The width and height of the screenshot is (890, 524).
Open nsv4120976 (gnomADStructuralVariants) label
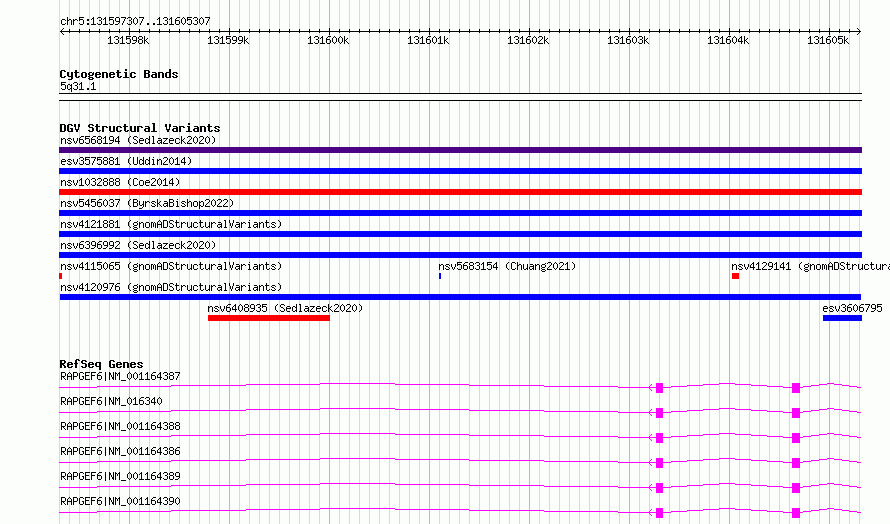click(171, 287)
